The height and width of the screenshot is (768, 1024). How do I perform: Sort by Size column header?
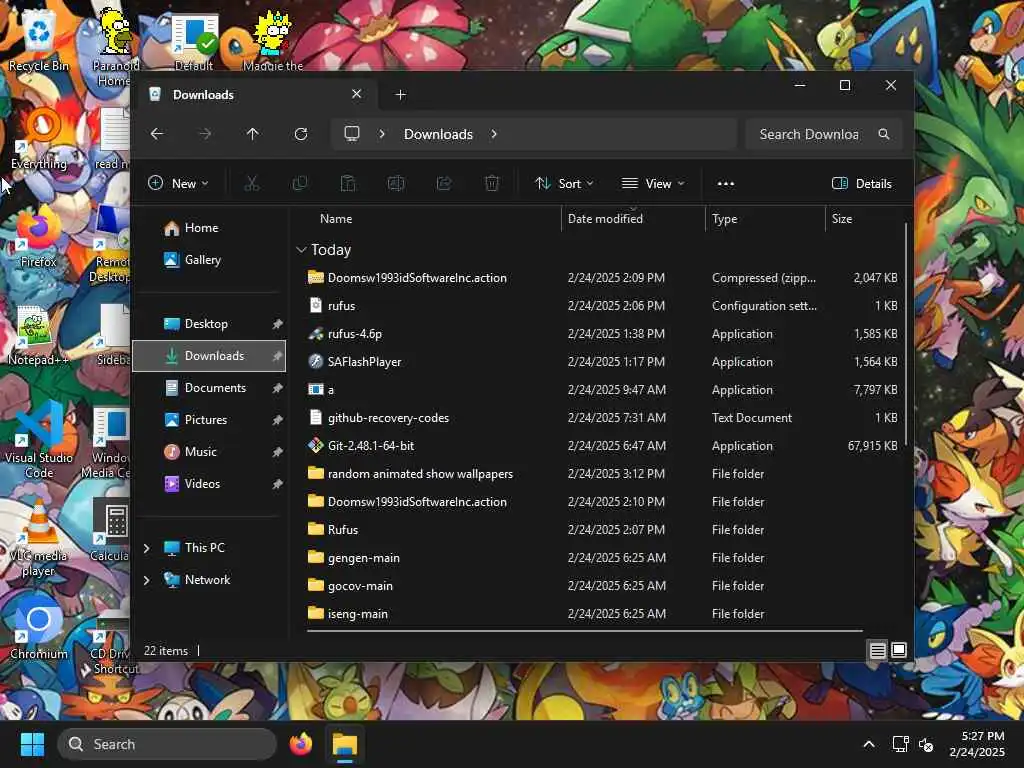[864, 219]
